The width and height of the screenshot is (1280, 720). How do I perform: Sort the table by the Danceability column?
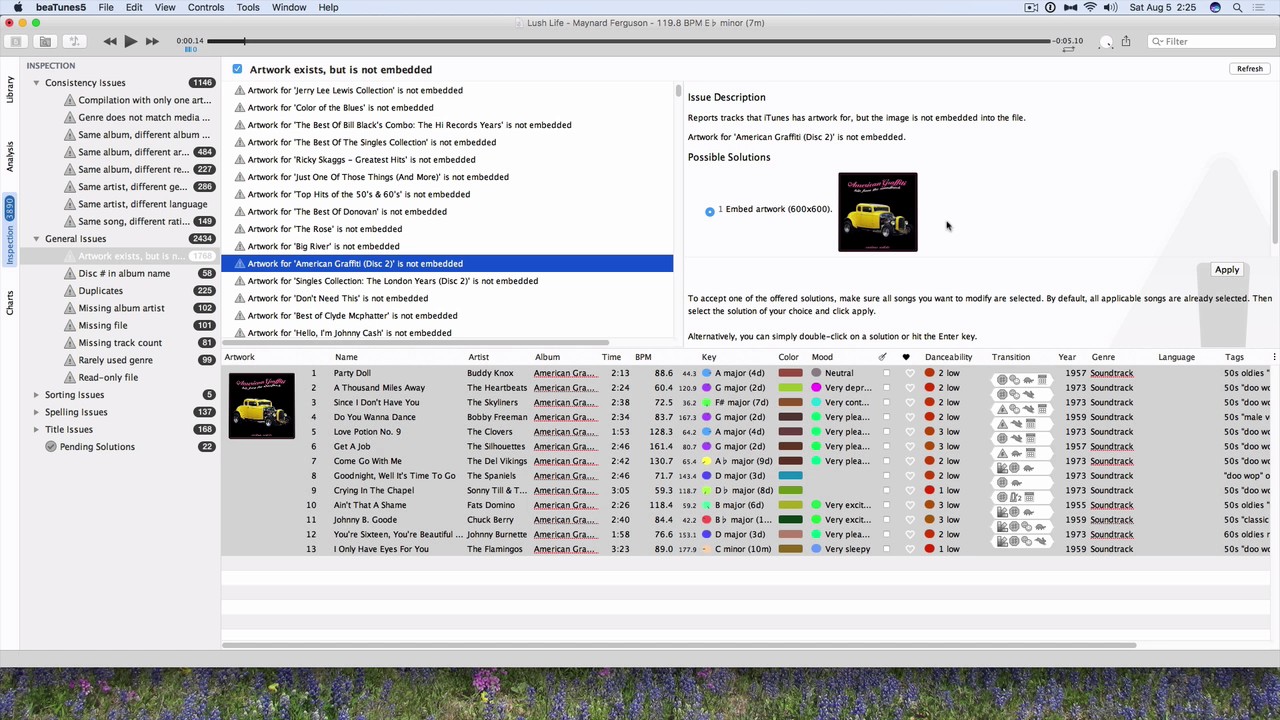(x=948, y=357)
